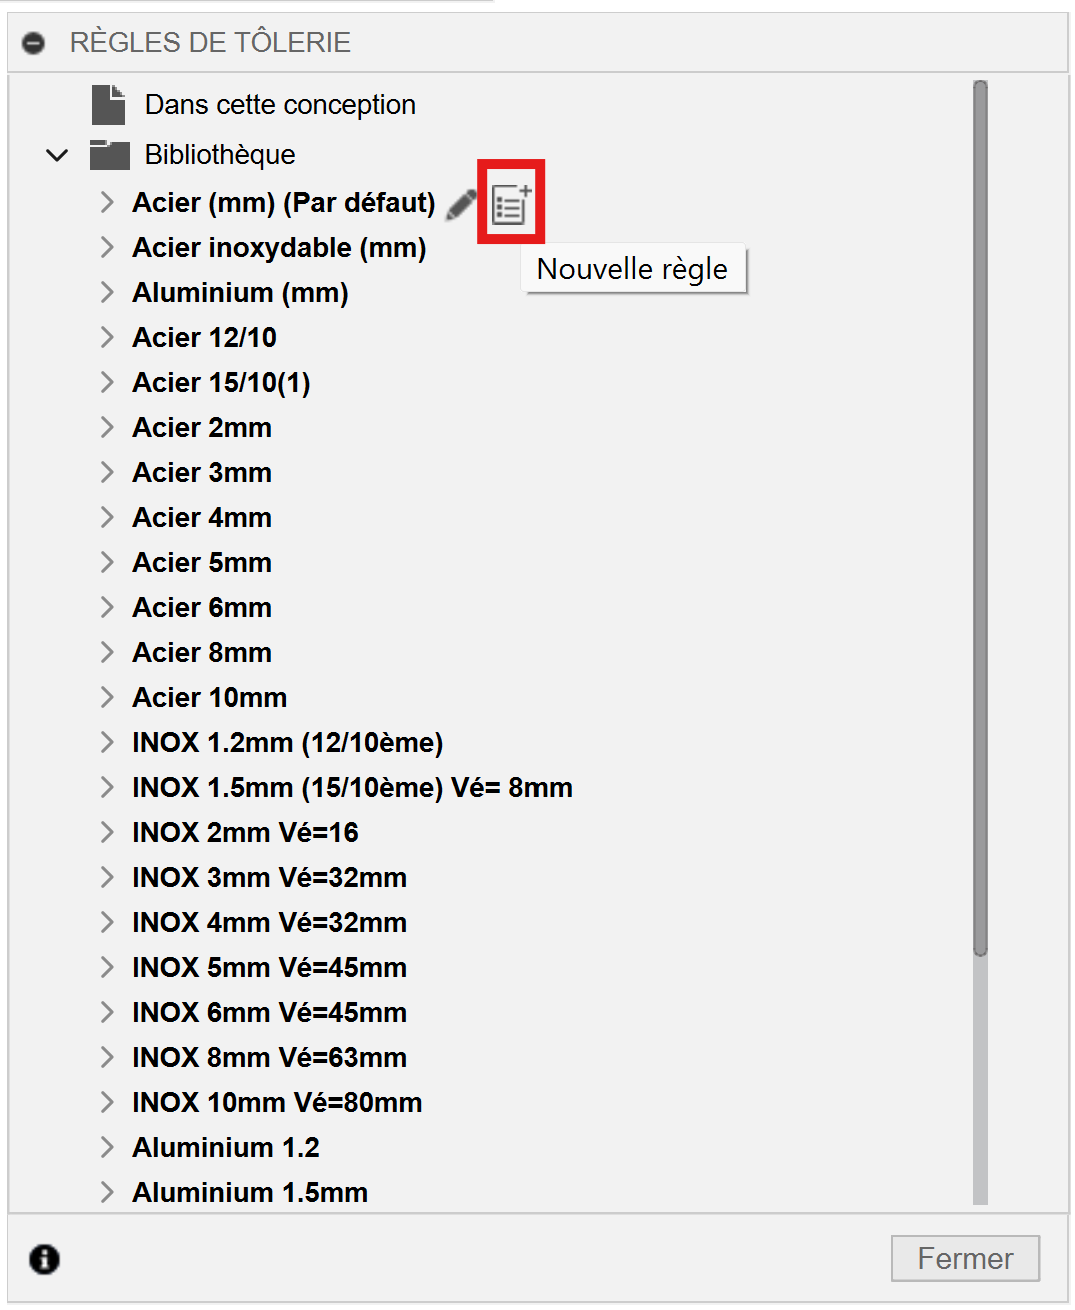Select the INOX 3mm Vé=32mm rule
Viewport: 1075px width, 1310px height.
tap(269, 878)
